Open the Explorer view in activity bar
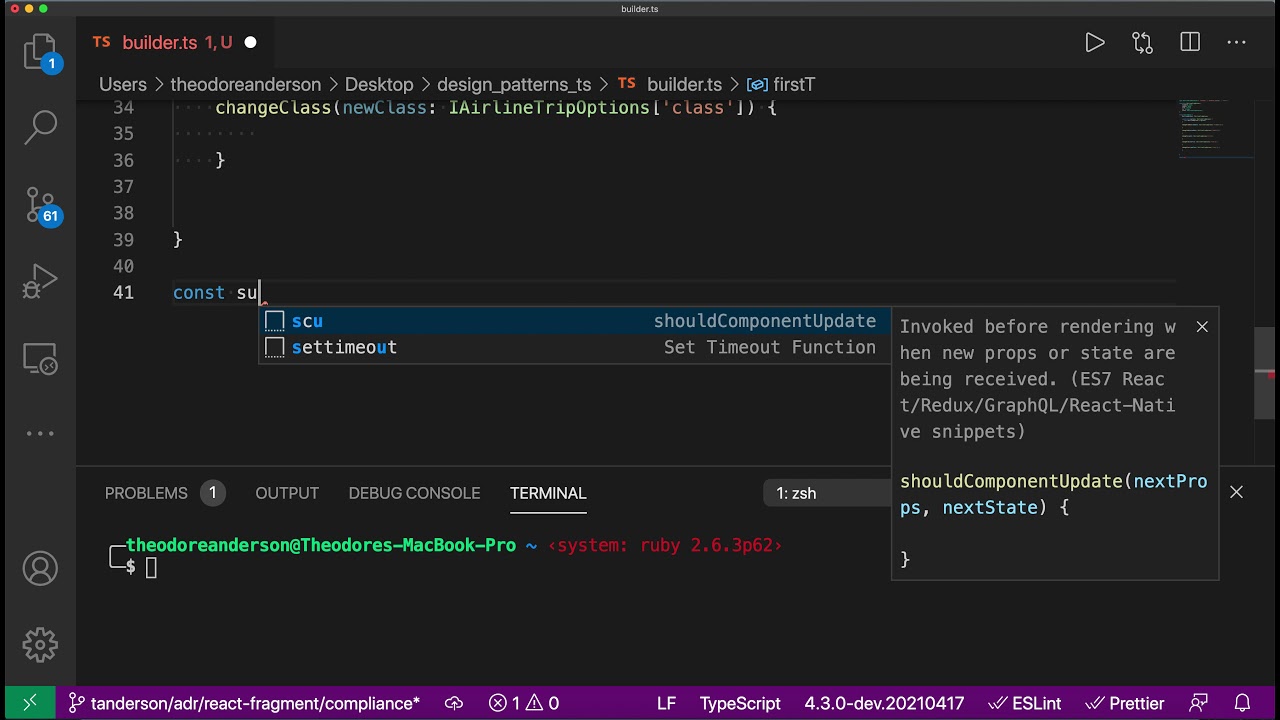 click(40, 52)
